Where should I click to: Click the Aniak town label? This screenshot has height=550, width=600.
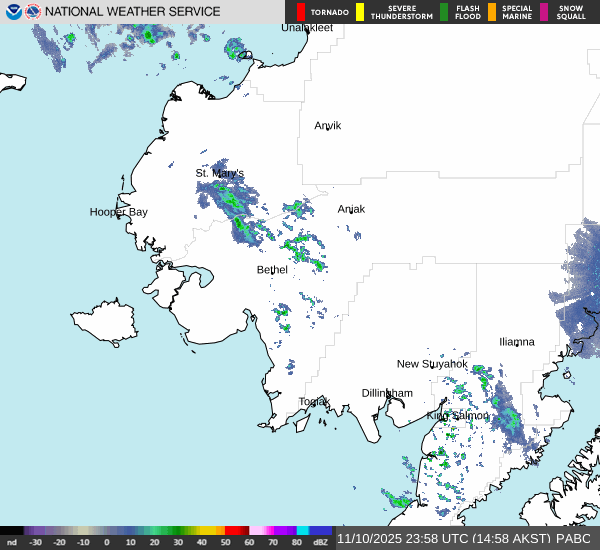[x=351, y=209]
